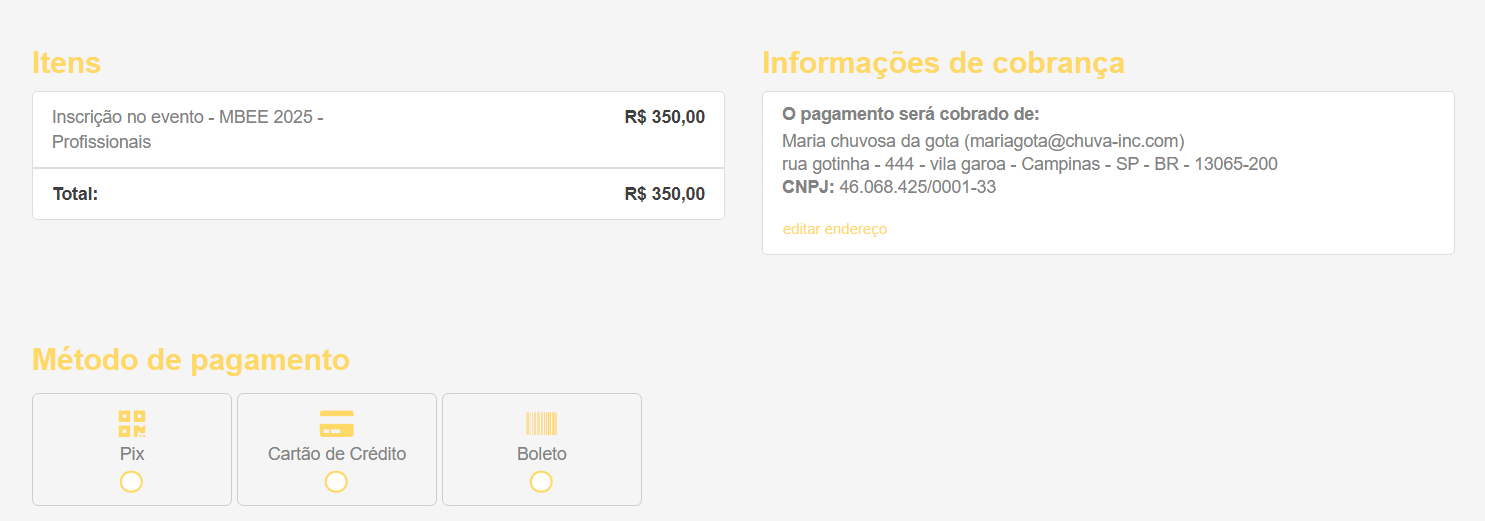Choose the Cartão de Crédito label

coord(337,454)
